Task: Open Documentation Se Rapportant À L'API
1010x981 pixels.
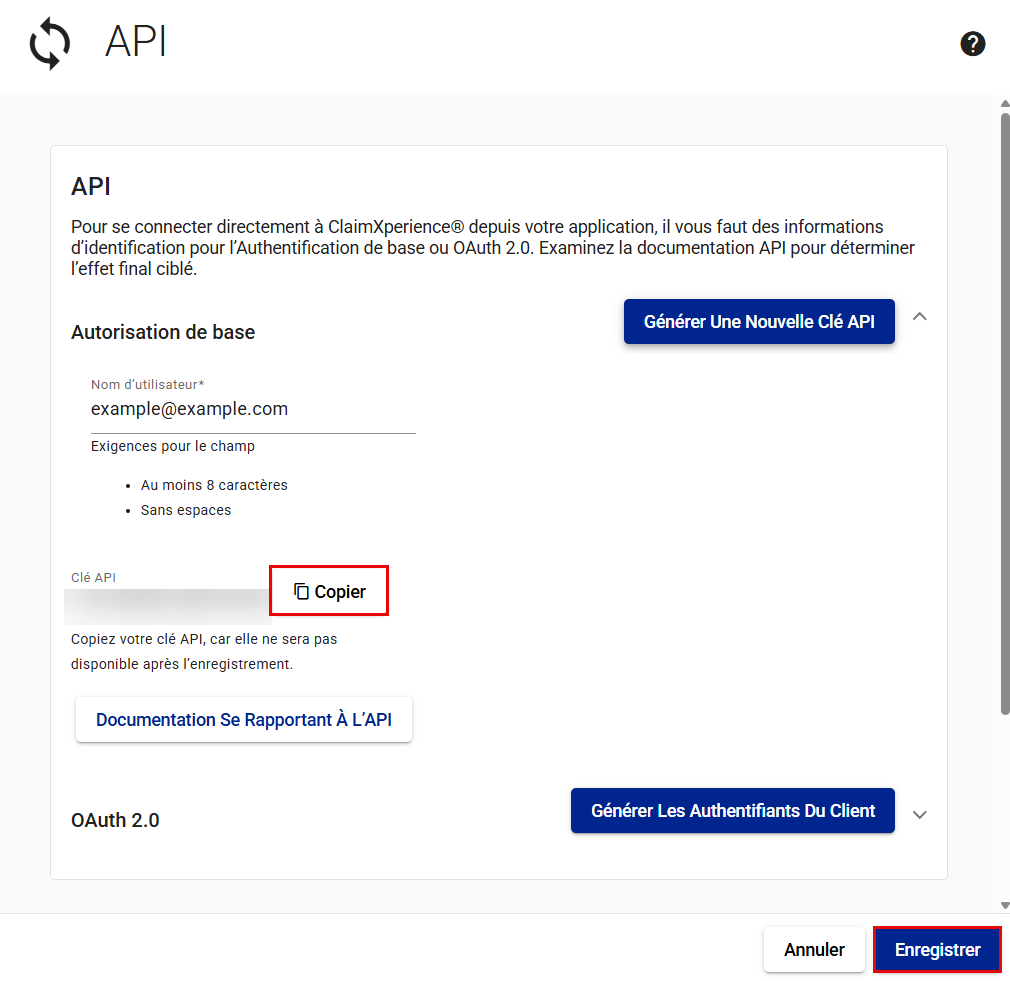Action: pos(244,720)
